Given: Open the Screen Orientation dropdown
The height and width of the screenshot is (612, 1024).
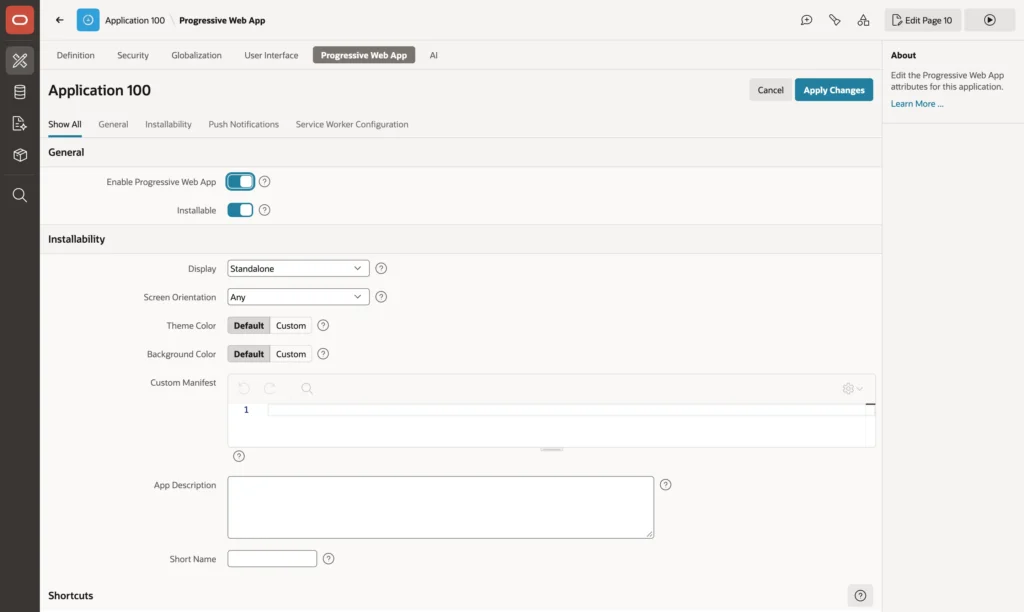Looking at the screenshot, I should coord(298,297).
